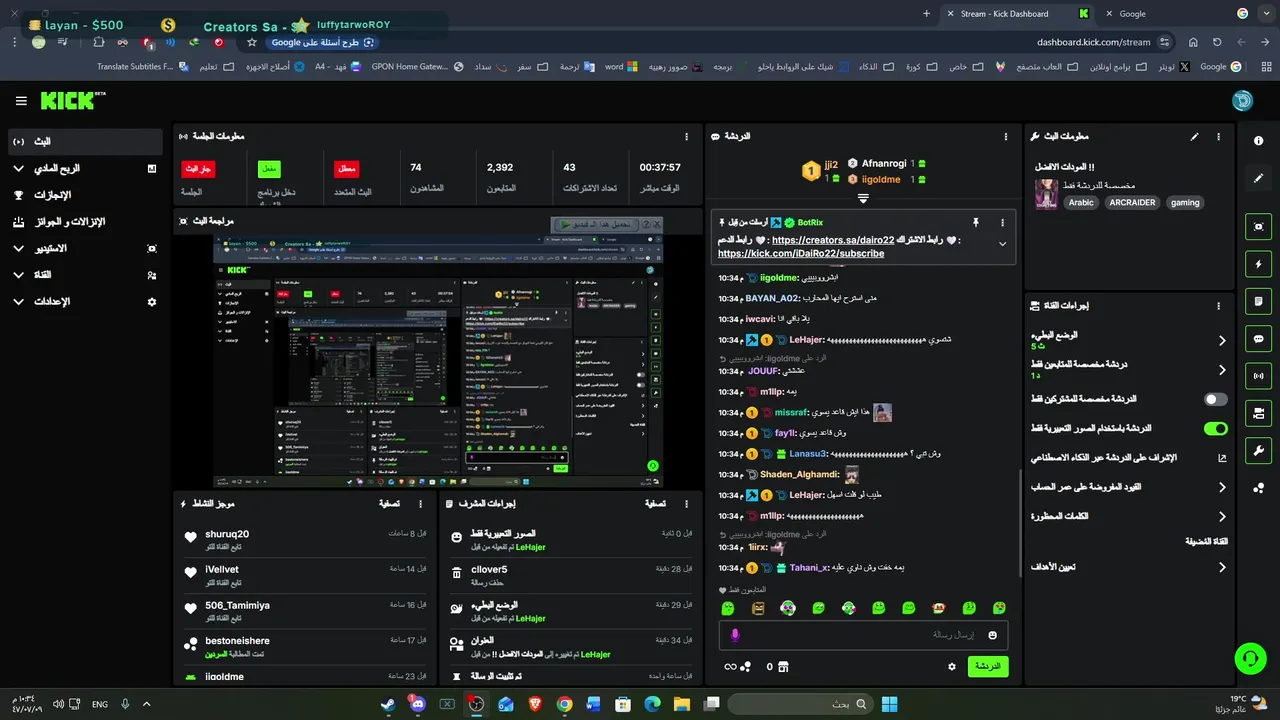Select the stream preview icon in right sidebar
Screen dimensions: 1280x720
click(x=1258, y=227)
